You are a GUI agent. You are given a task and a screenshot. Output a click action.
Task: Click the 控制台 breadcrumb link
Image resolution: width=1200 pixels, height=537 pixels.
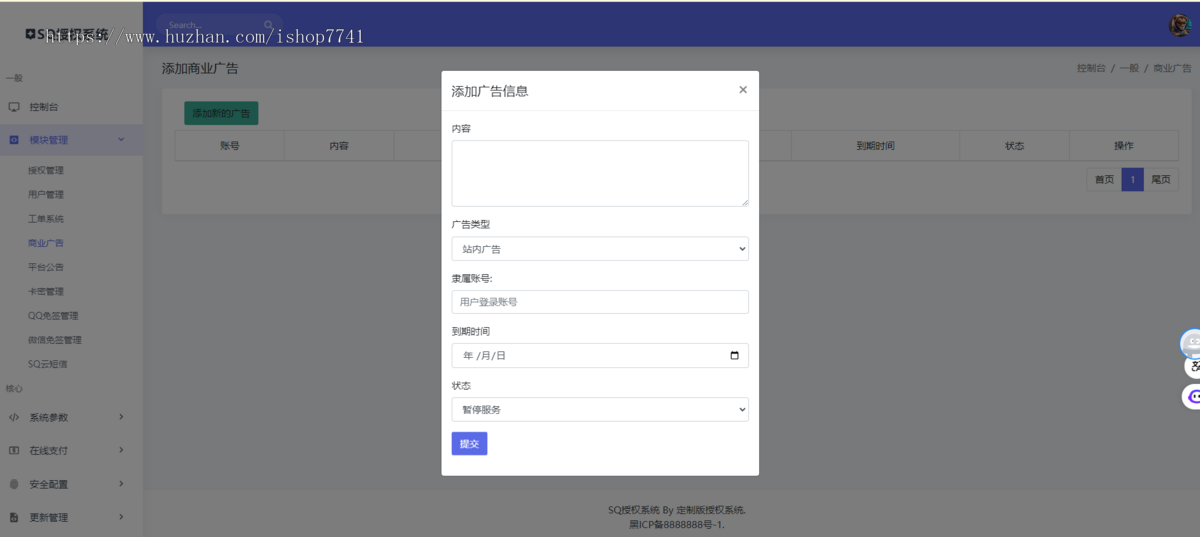click(x=1091, y=69)
